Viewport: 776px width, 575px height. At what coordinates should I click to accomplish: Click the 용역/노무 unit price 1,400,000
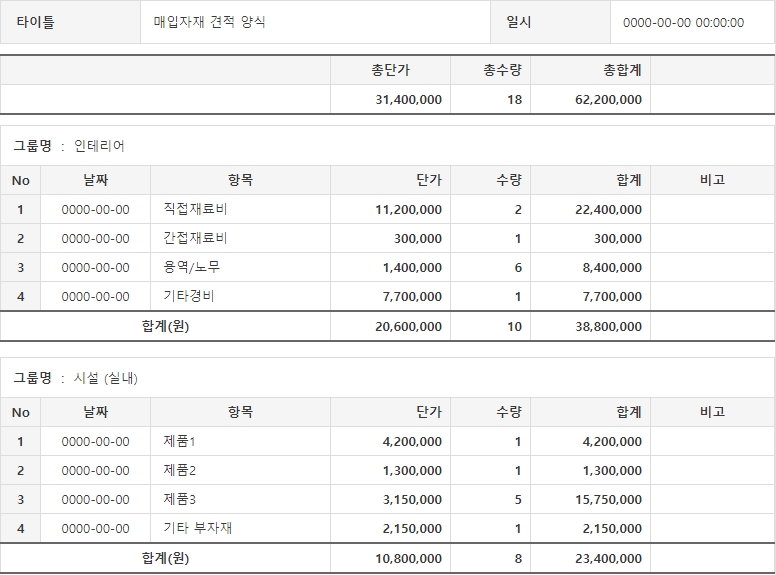coord(412,268)
